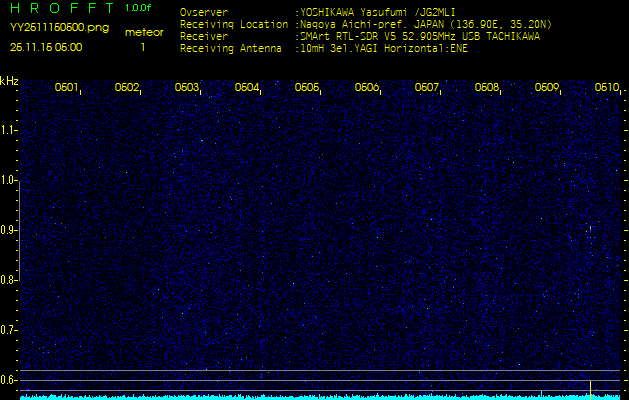Select the 0510 time label
629x400 pixels.
(607, 87)
